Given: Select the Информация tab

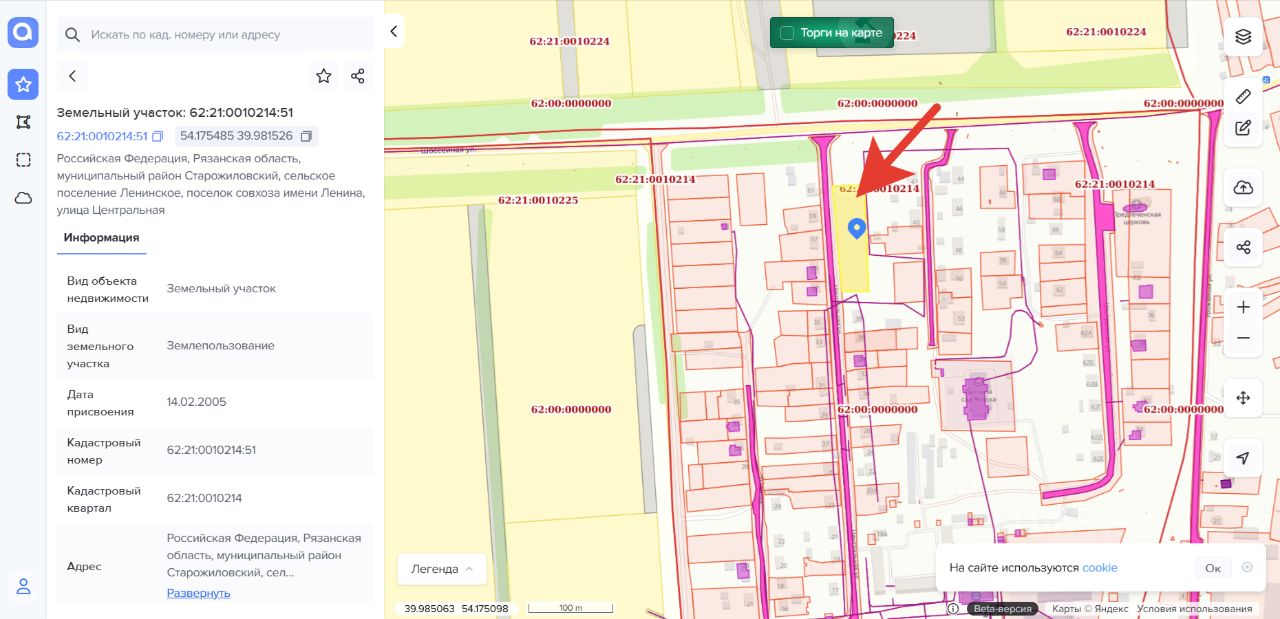Looking at the screenshot, I should pos(101,238).
